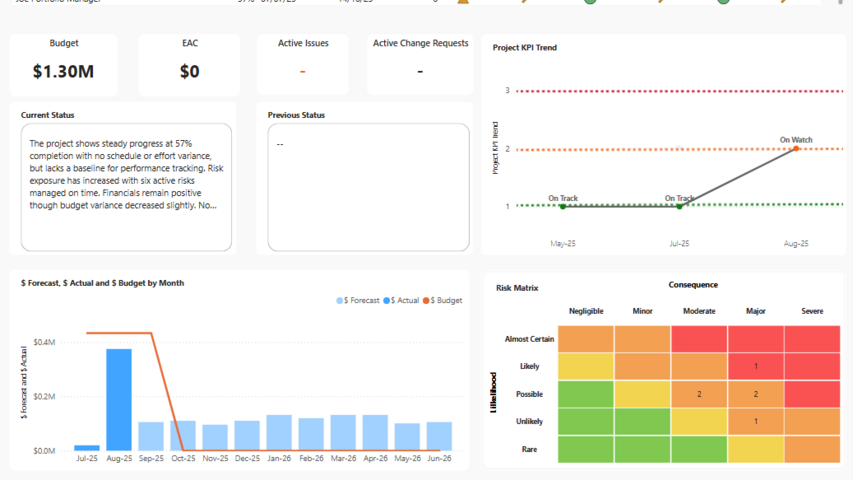The width and height of the screenshot is (853, 480).
Task: Click the small Jul-25 actual bar
Action: pos(87,447)
